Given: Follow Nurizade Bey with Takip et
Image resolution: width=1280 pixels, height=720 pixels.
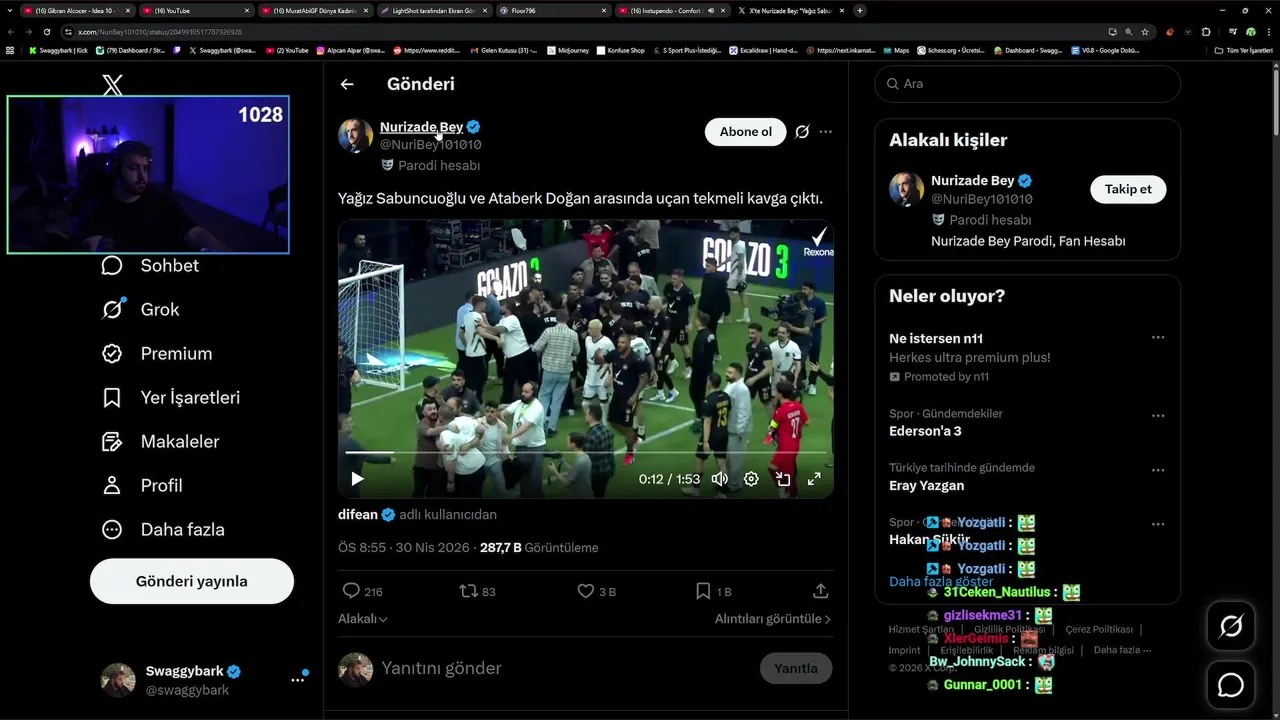Looking at the screenshot, I should point(1128,189).
